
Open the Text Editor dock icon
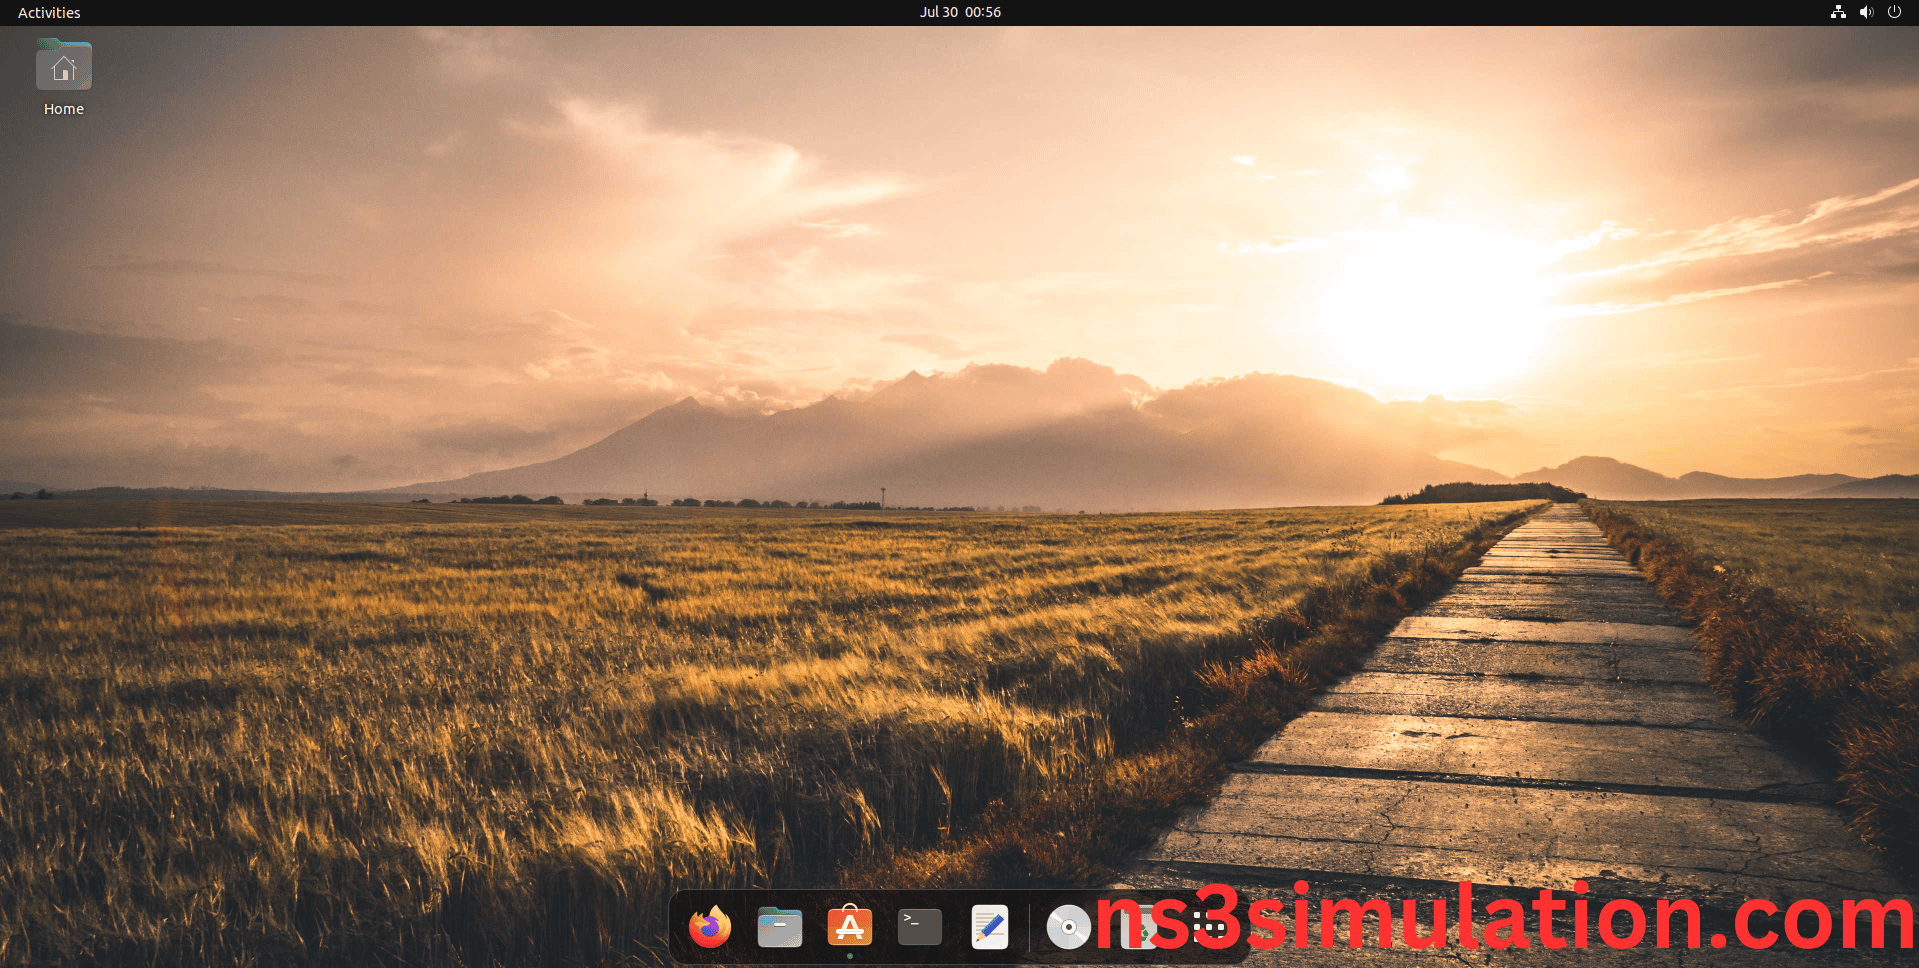[990, 927]
